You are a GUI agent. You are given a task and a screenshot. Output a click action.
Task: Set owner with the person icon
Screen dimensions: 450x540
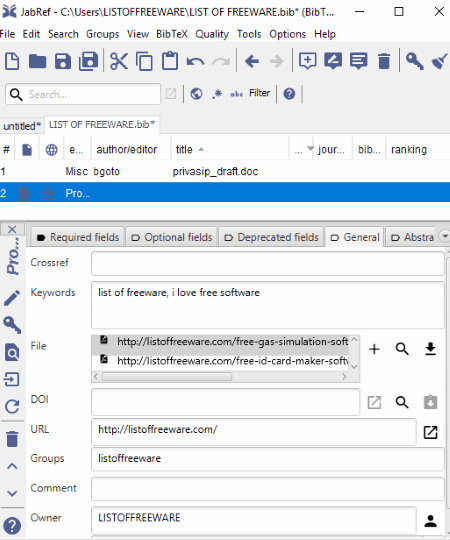430,521
